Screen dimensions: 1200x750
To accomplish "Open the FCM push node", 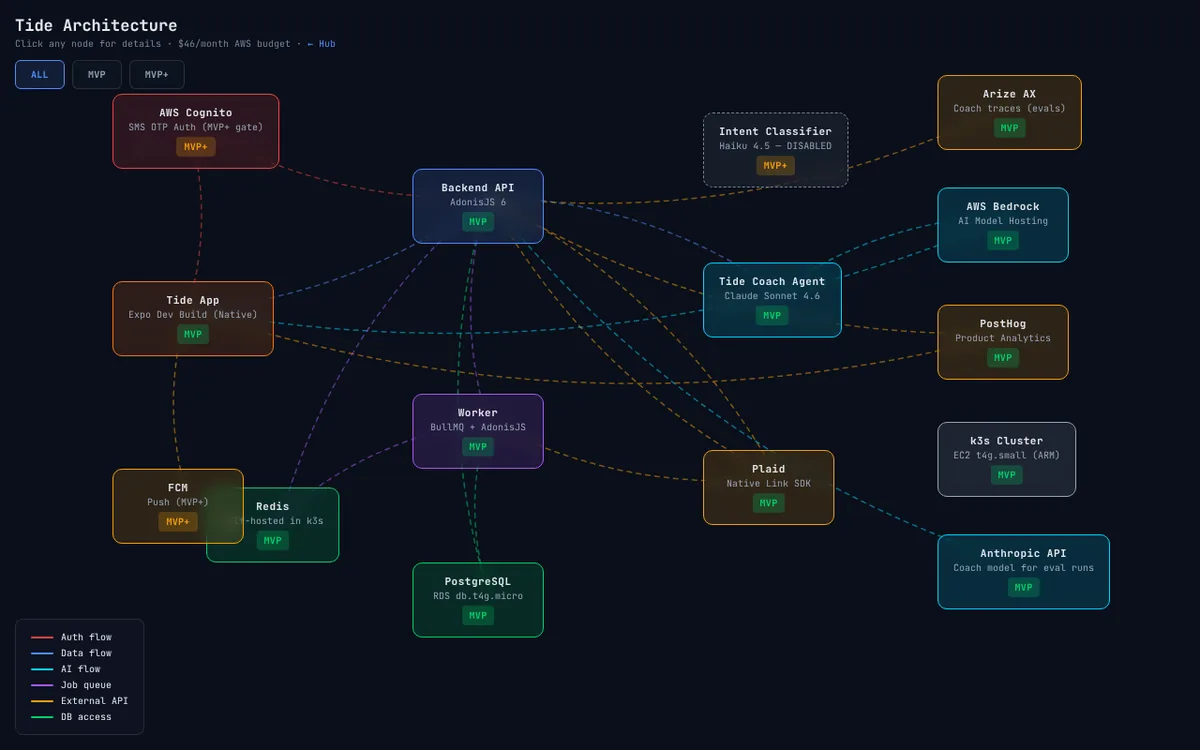I will point(178,506).
